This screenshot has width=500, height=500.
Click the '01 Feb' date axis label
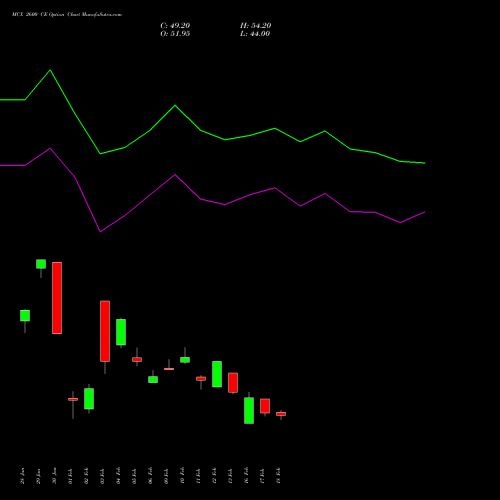click(x=70, y=476)
